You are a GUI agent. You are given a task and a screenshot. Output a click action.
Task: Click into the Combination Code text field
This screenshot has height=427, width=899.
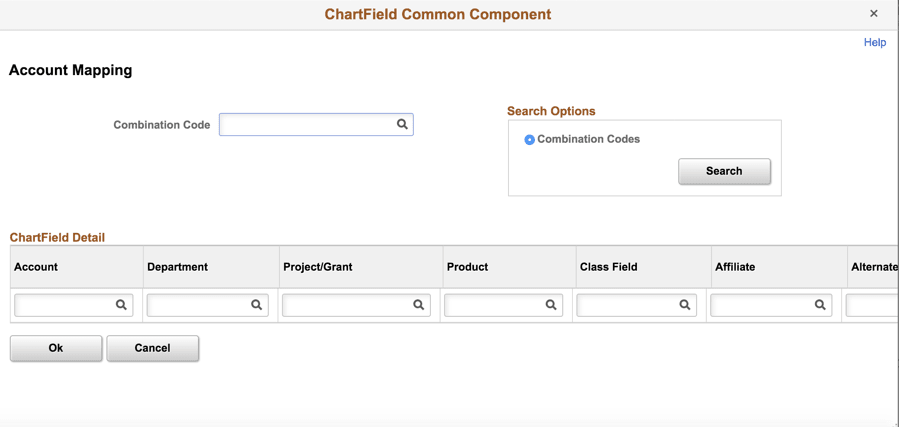[x=306, y=124]
